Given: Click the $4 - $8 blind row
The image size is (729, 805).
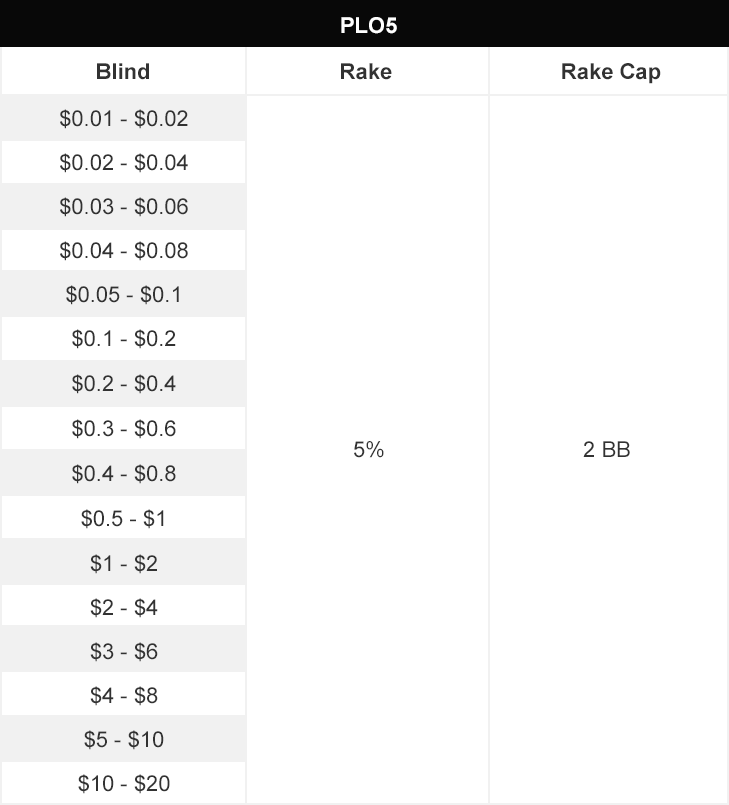Looking at the screenshot, I should pyautogui.click(x=123, y=695).
